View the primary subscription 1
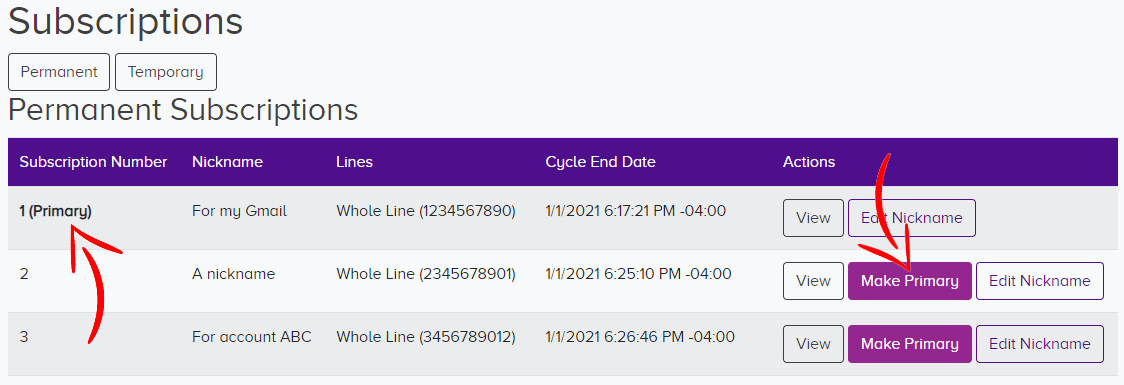Image resolution: width=1124 pixels, height=385 pixels. 813,218
